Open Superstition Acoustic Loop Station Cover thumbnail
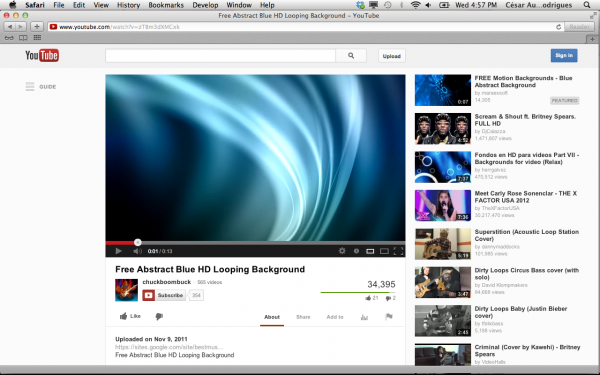The height and width of the screenshot is (375, 600). [x=443, y=244]
